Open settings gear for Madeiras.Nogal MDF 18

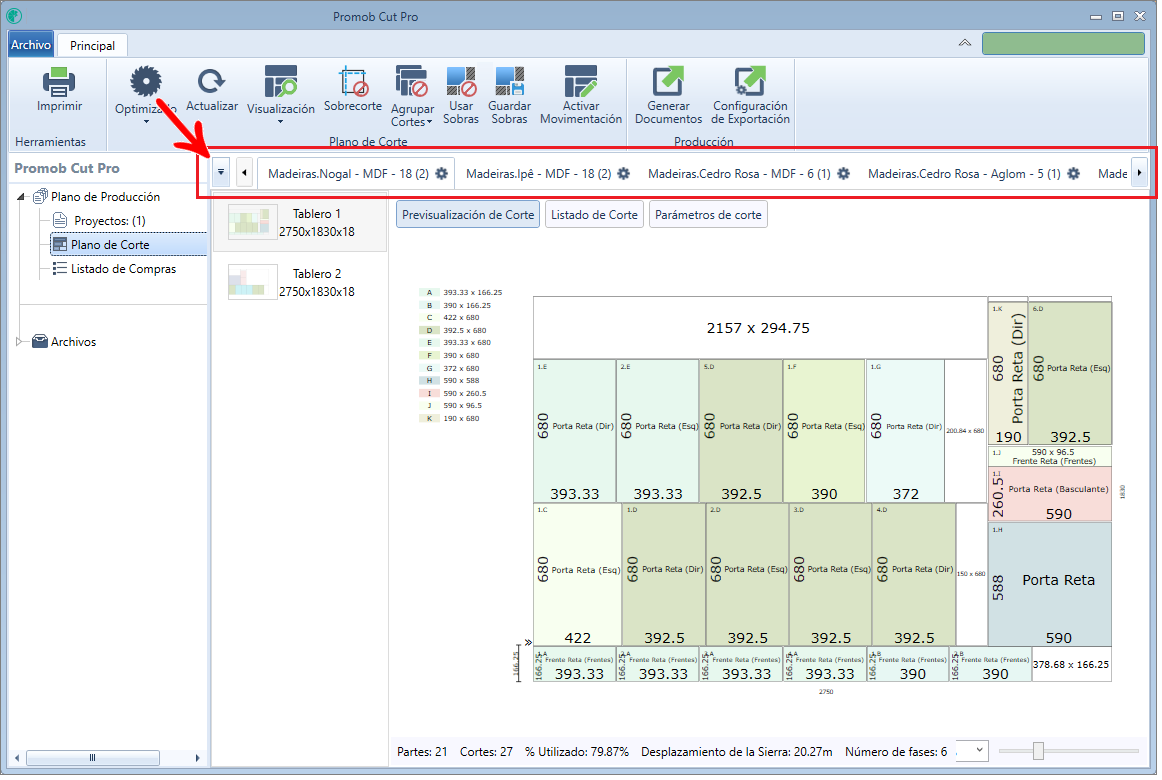tap(442, 173)
